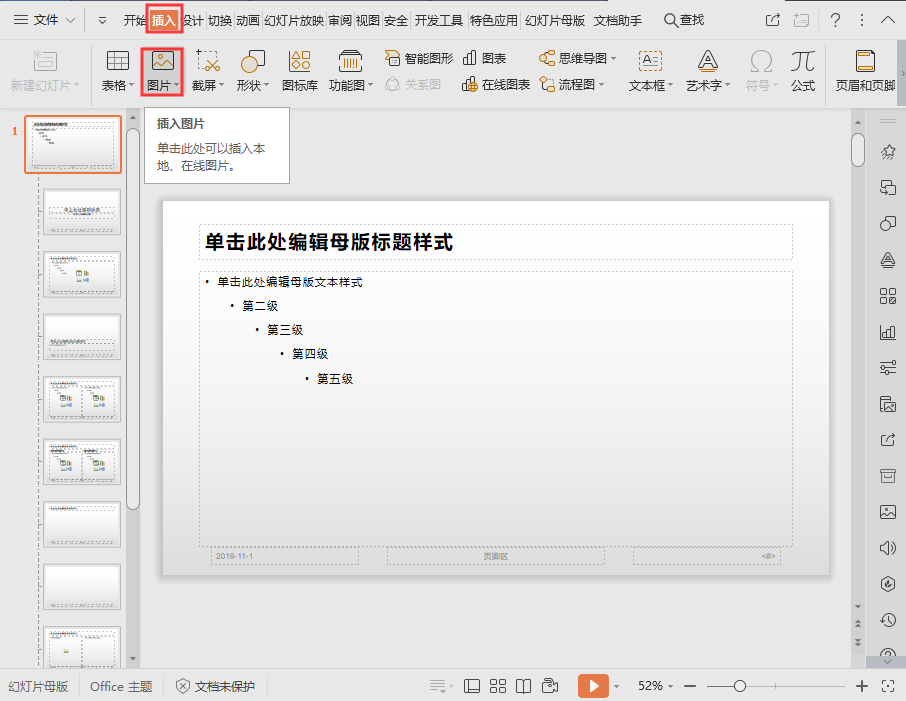Click the Online Chart (在线图表) icon
The image size is (906, 701).
click(x=496, y=85)
